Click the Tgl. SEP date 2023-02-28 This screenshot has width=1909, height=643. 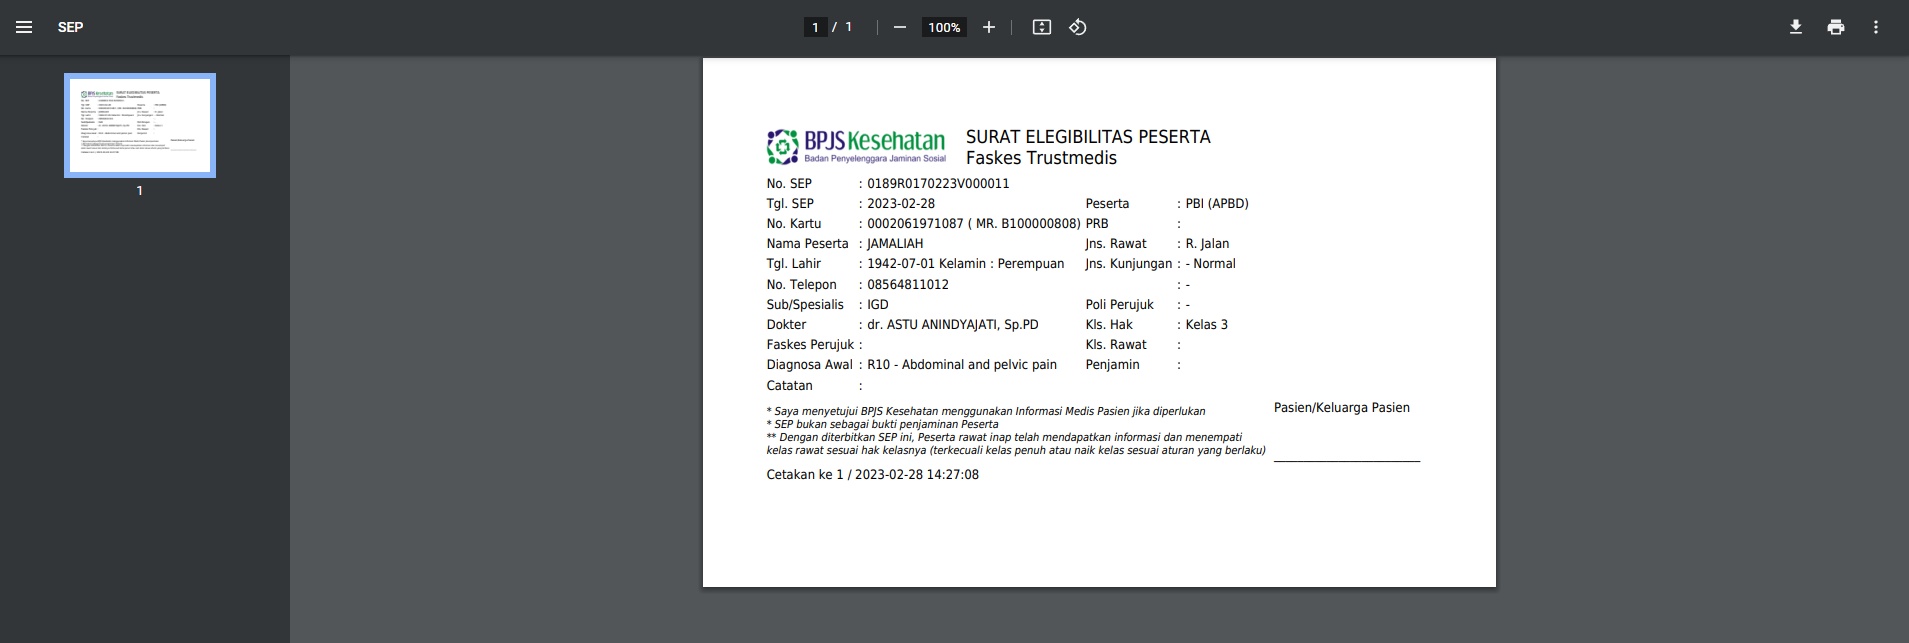click(901, 204)
